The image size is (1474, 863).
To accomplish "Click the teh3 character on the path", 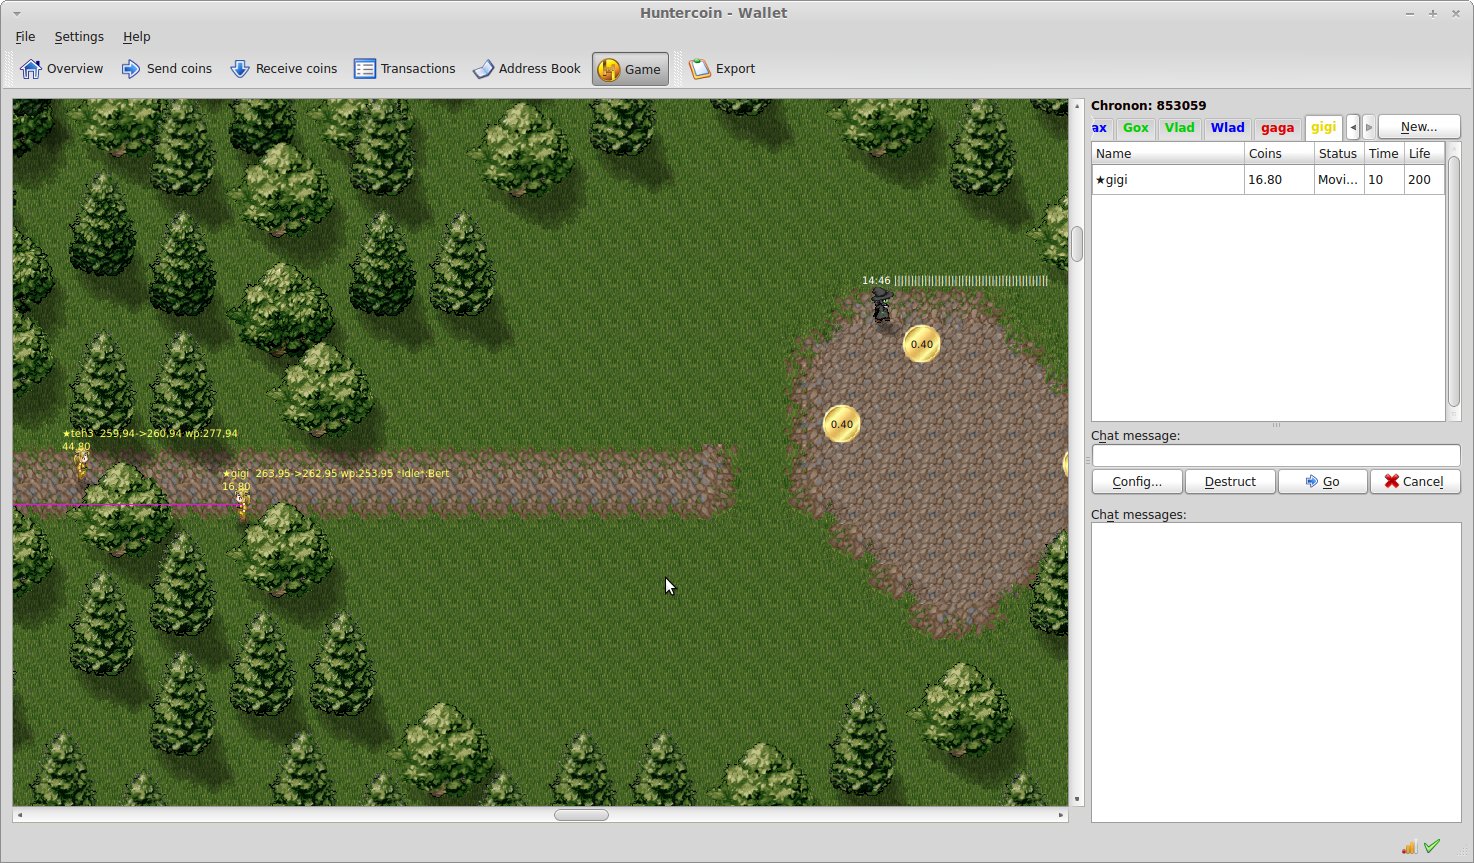I will pos(82,465).
